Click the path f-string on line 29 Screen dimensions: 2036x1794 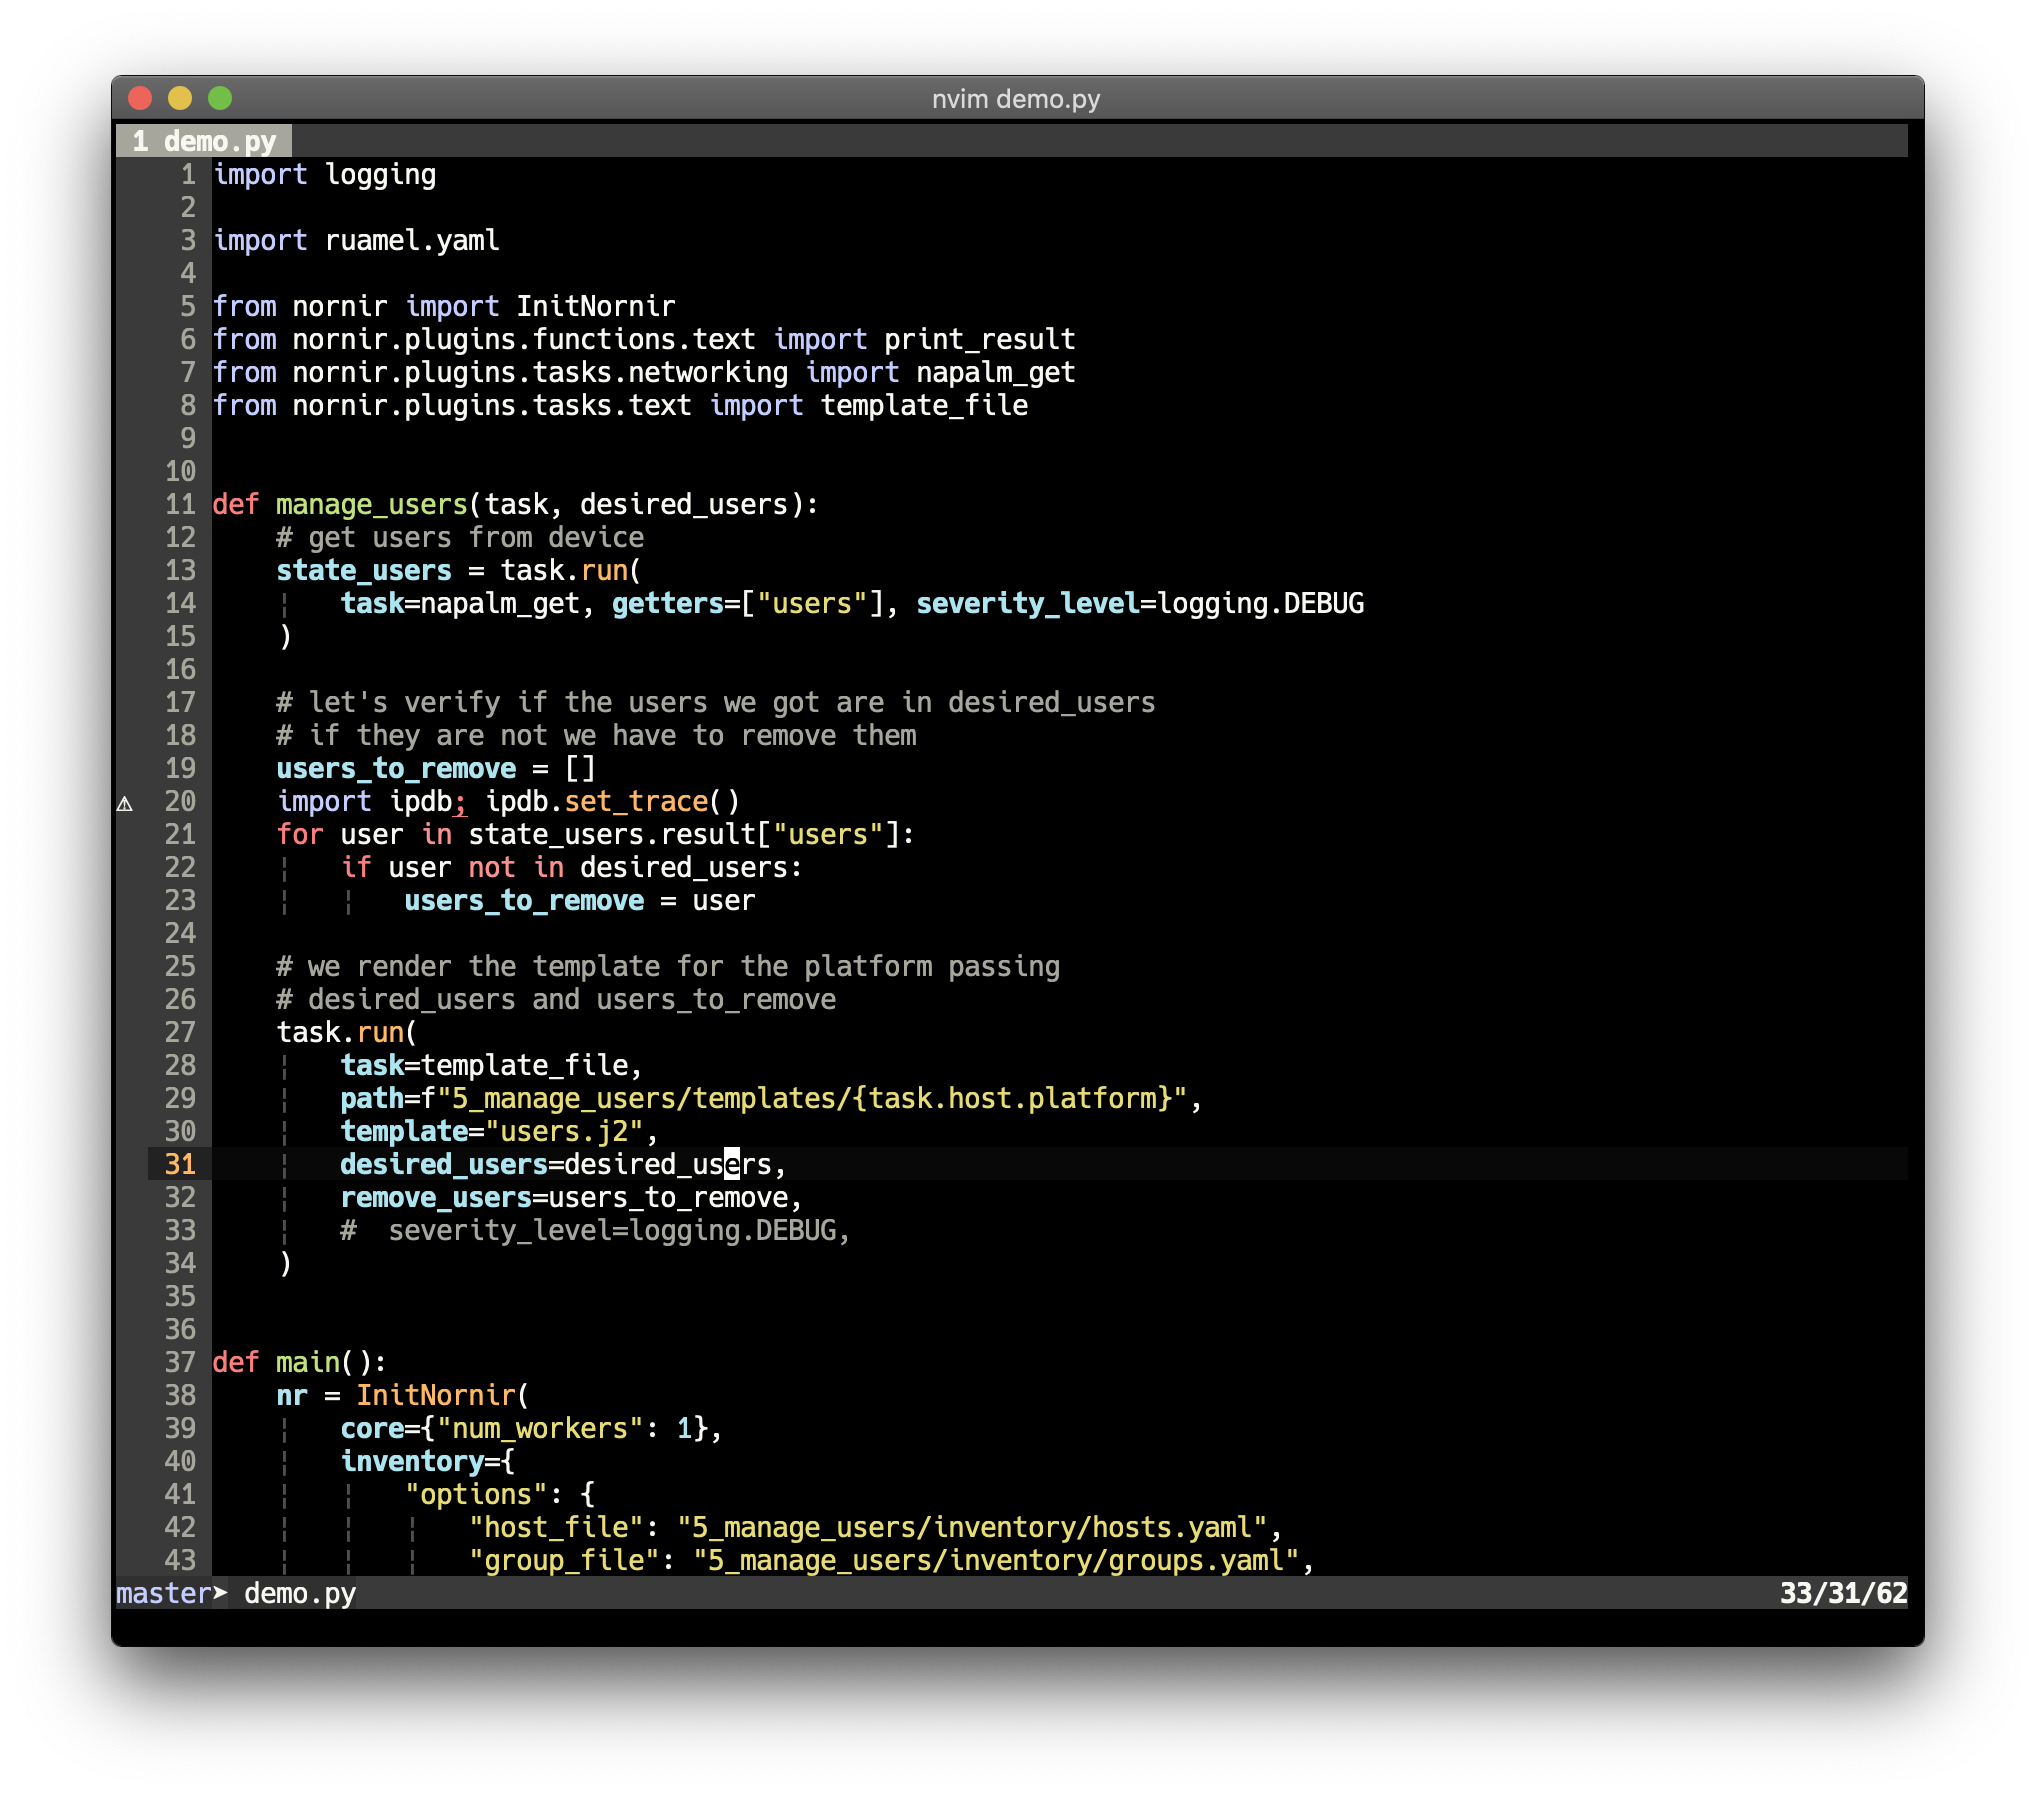(x=804, y=1099)
